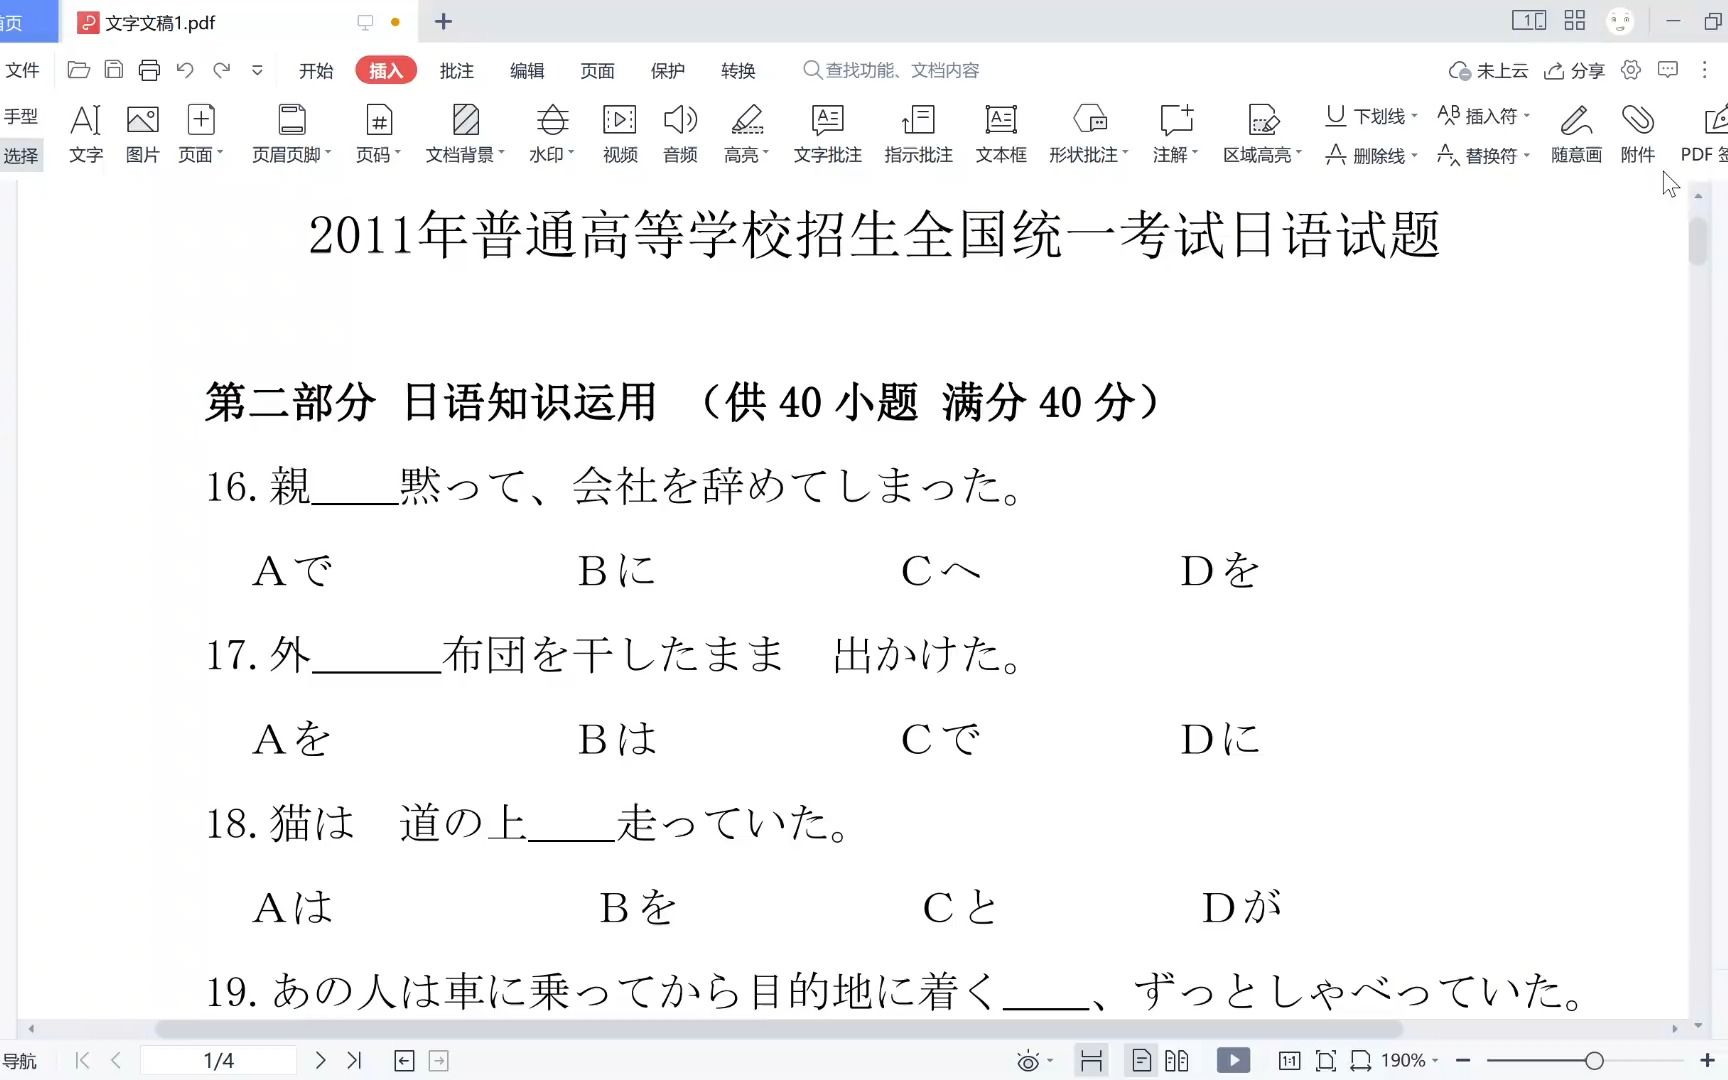Switch to the 开始 ribbon tab
The width and height of the screenshot is (1728, 1080).
click(x=316, y=70)
